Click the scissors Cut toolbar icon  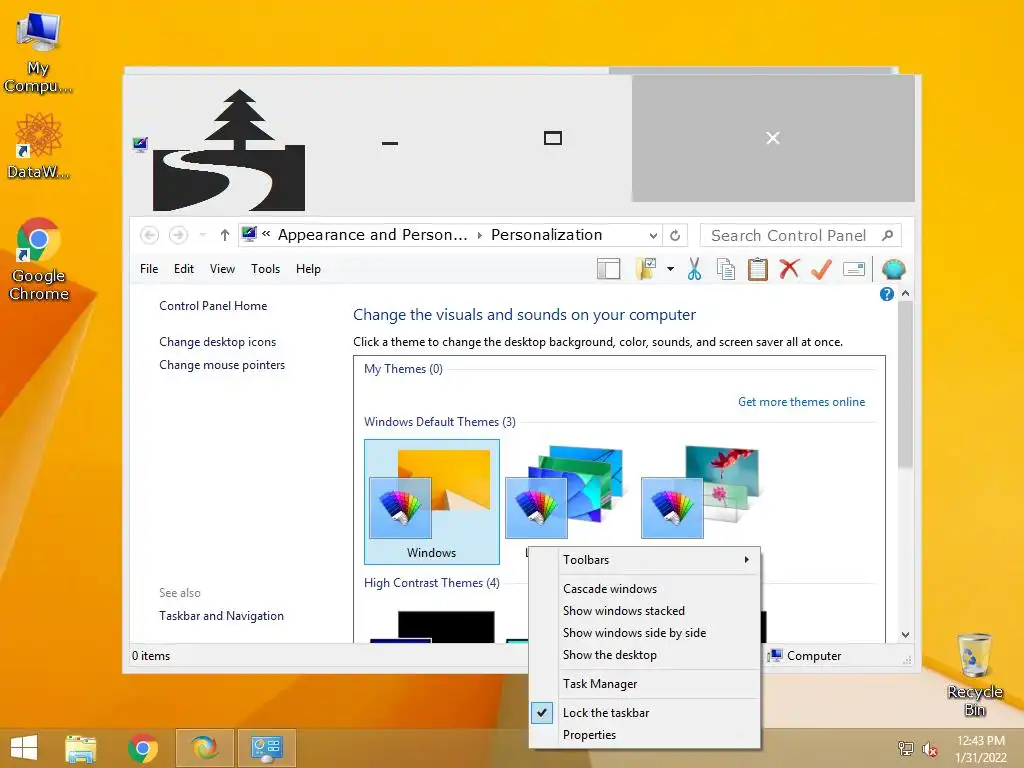pos(694,268)
